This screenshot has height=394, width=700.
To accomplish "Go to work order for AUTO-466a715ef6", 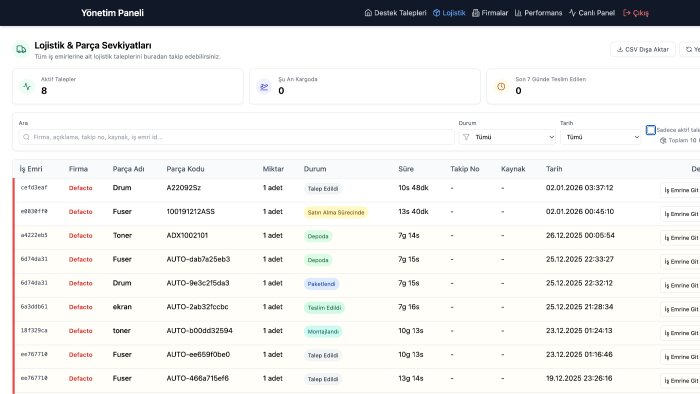I will [681, 381].
